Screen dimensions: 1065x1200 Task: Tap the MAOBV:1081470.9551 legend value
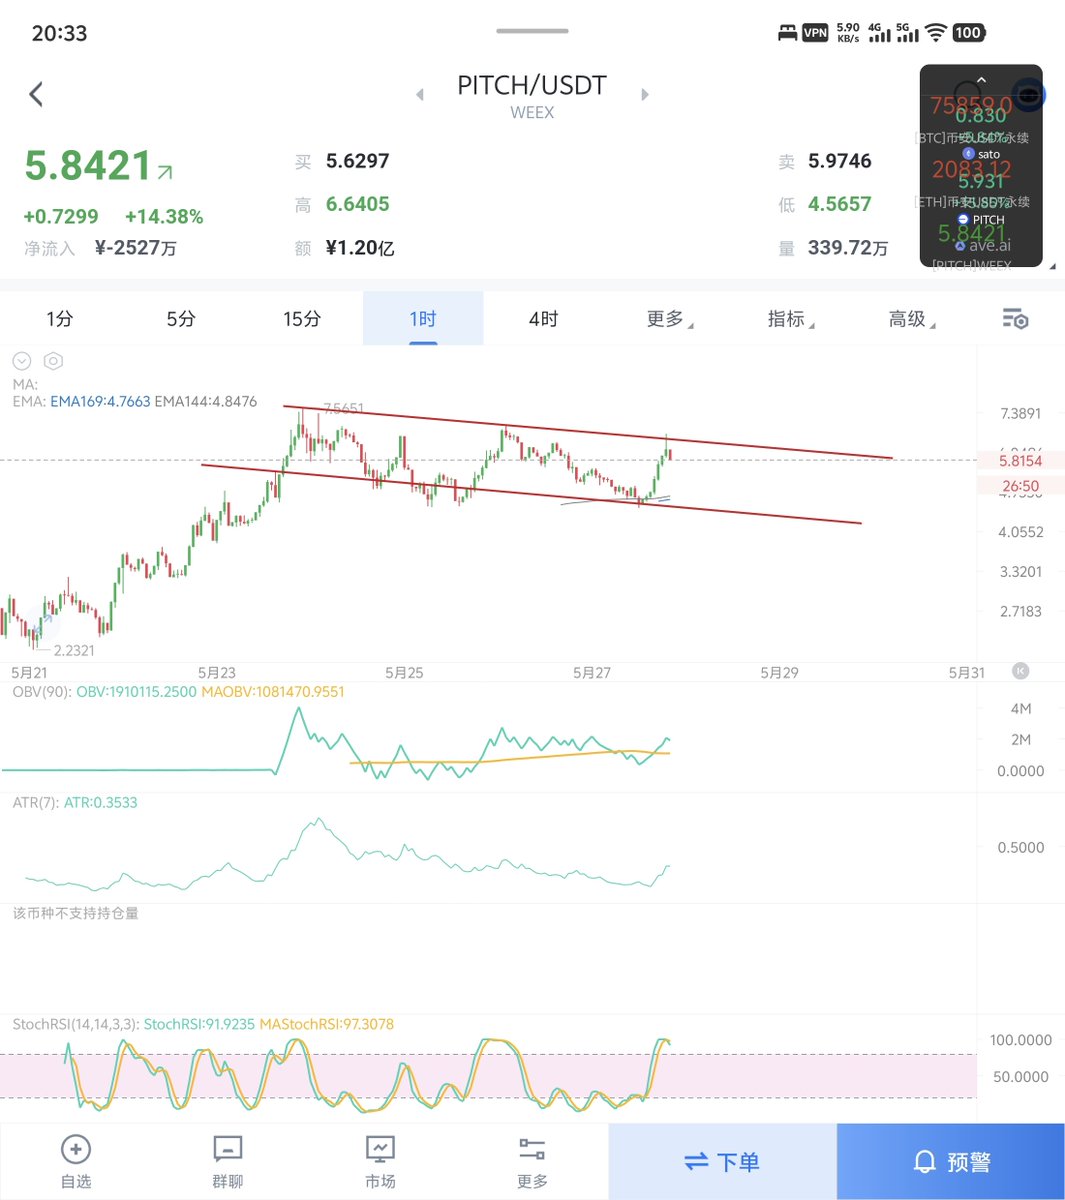coord(273,691)
